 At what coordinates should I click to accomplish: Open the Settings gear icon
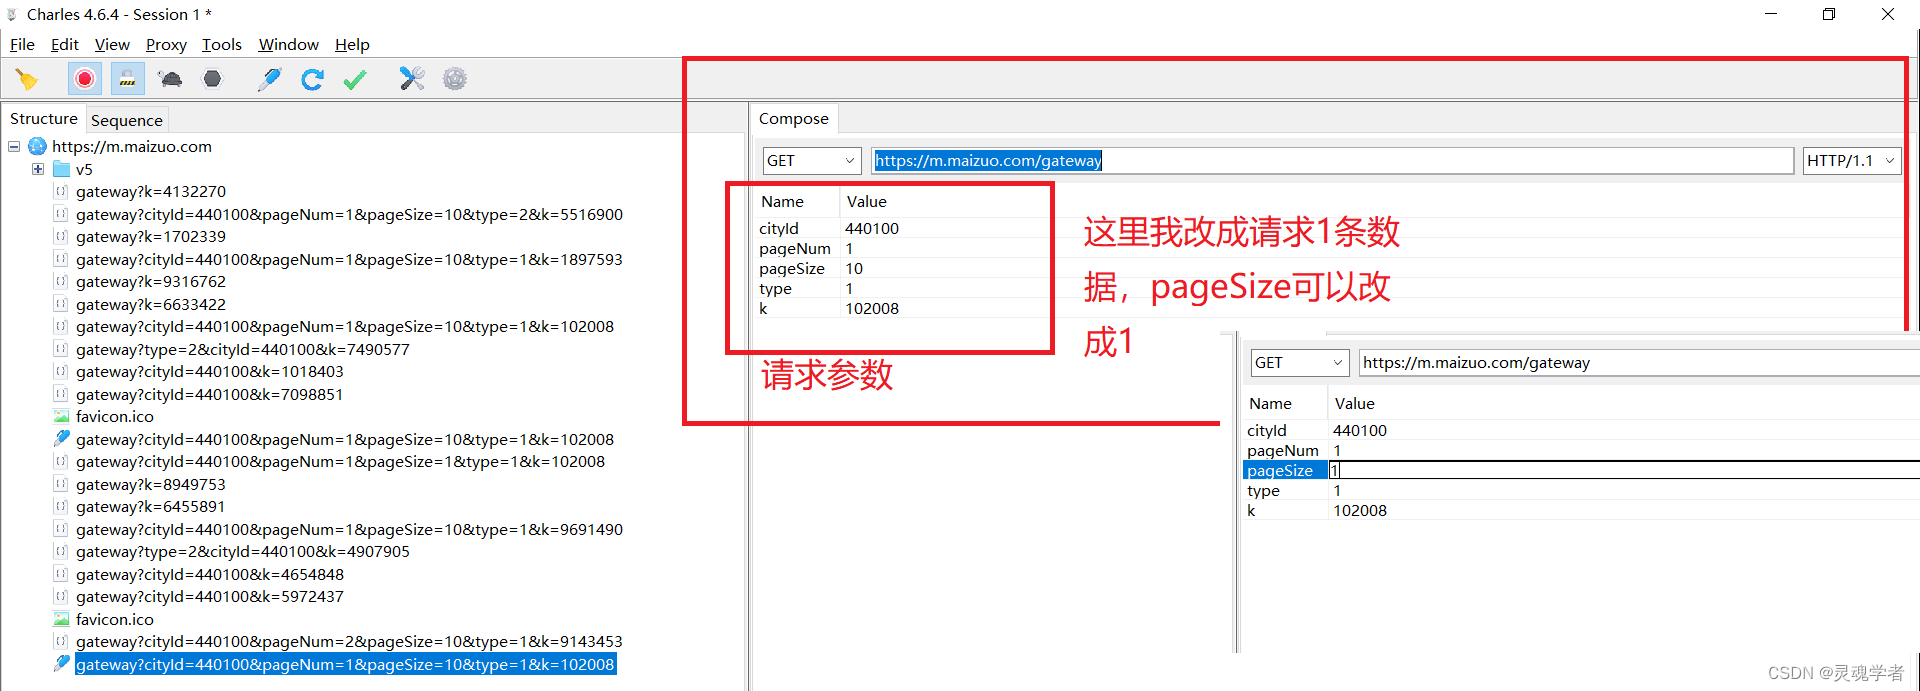coord(455,79)
